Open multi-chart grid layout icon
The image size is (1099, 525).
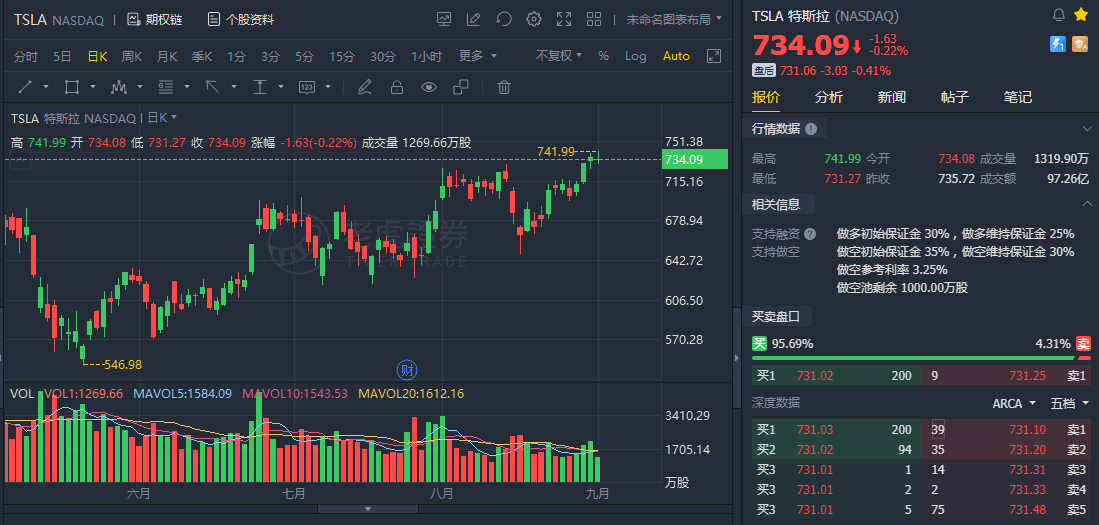[594, 19]
